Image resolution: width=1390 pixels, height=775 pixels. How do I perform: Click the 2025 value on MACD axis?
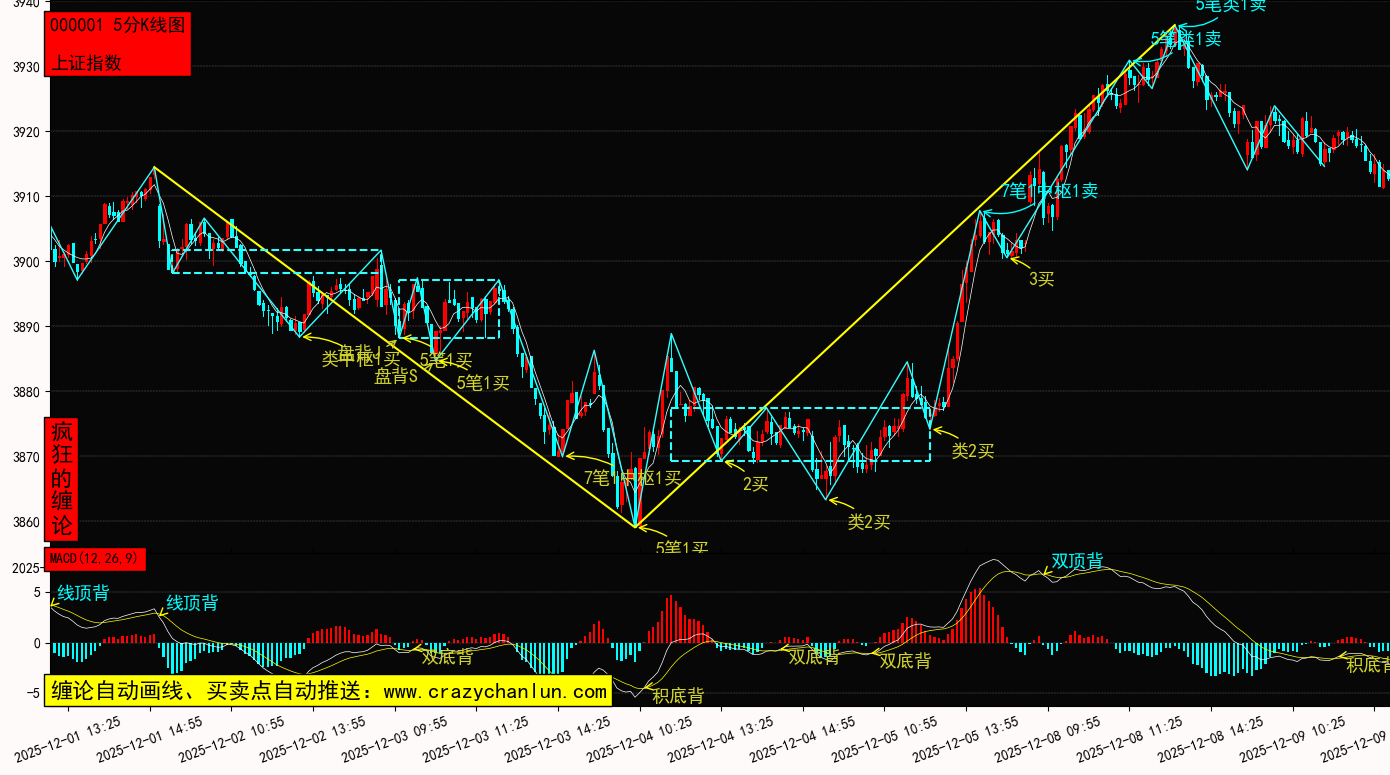pyautogui.click(x=24, y=568)
